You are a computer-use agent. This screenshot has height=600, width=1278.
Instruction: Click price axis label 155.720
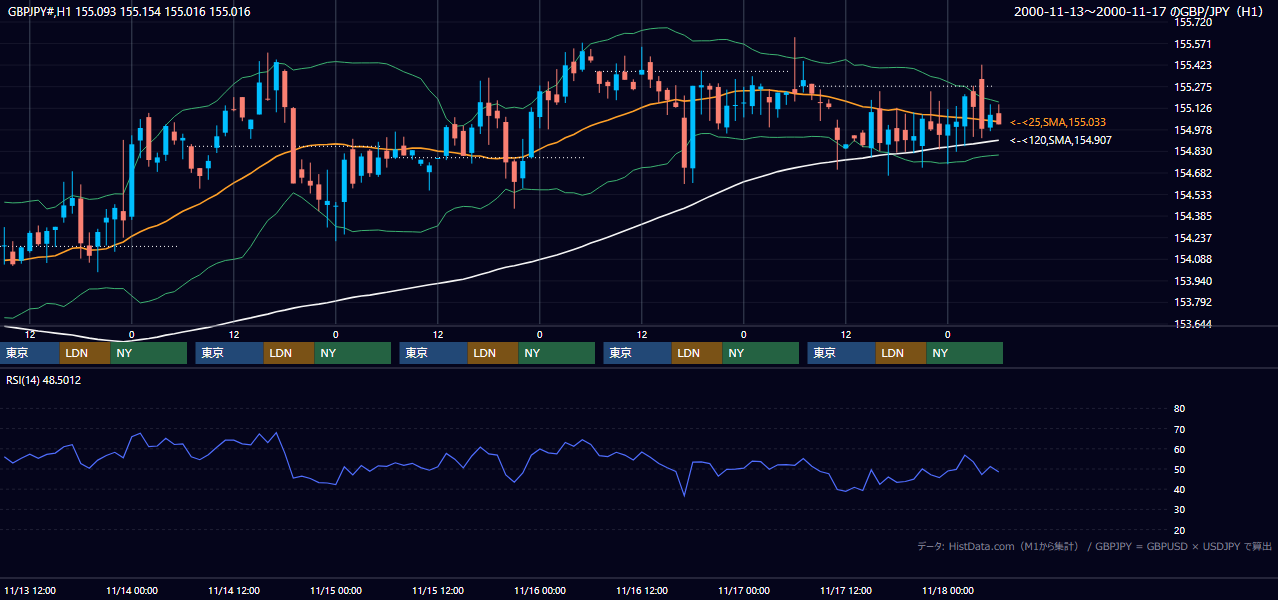tap(1193, 22)
